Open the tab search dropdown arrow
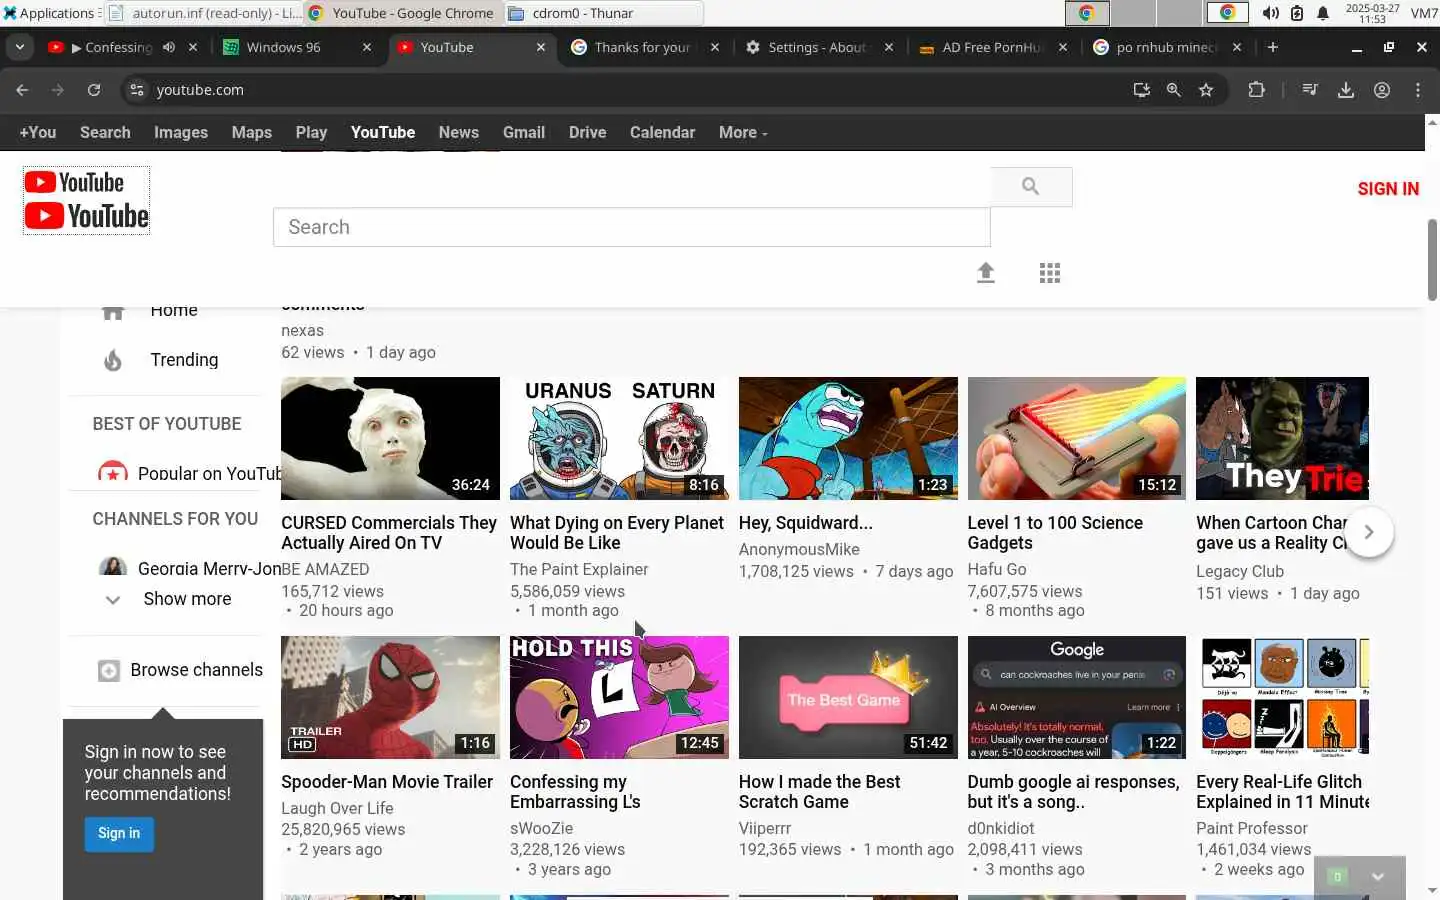The width and height of the screenshot is (1440, 900). (20, 47)
